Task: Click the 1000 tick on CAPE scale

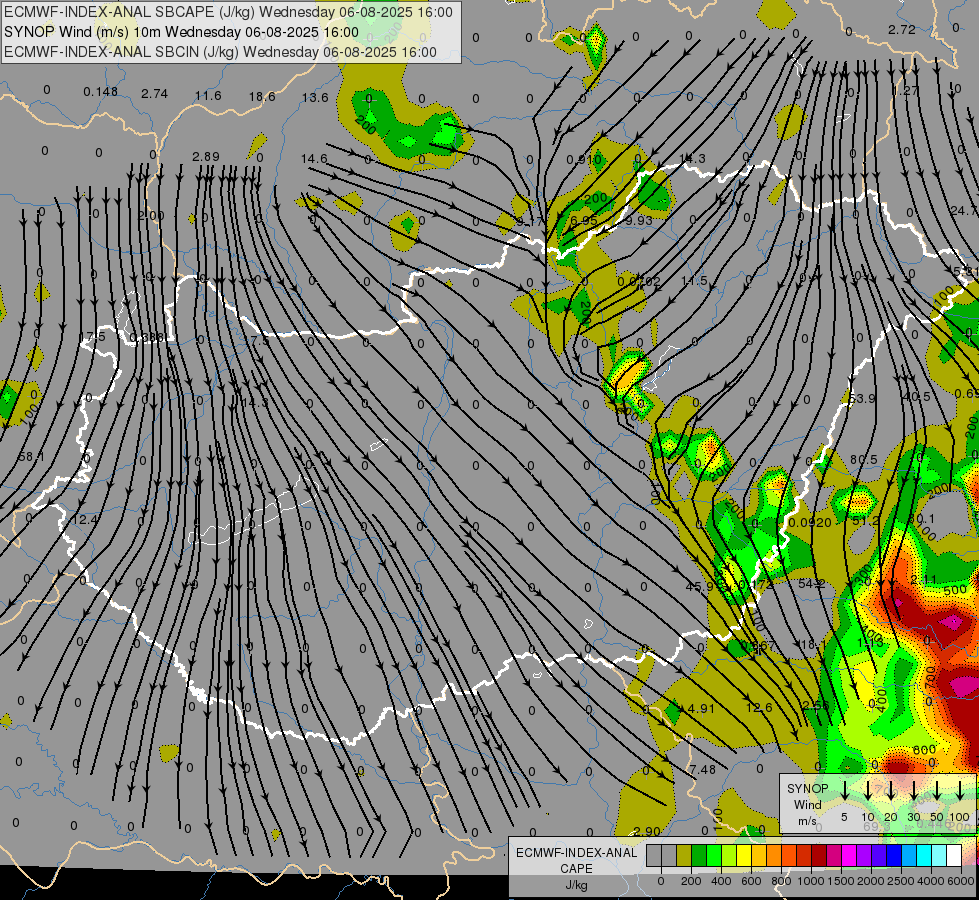Action: coord(811,881)
